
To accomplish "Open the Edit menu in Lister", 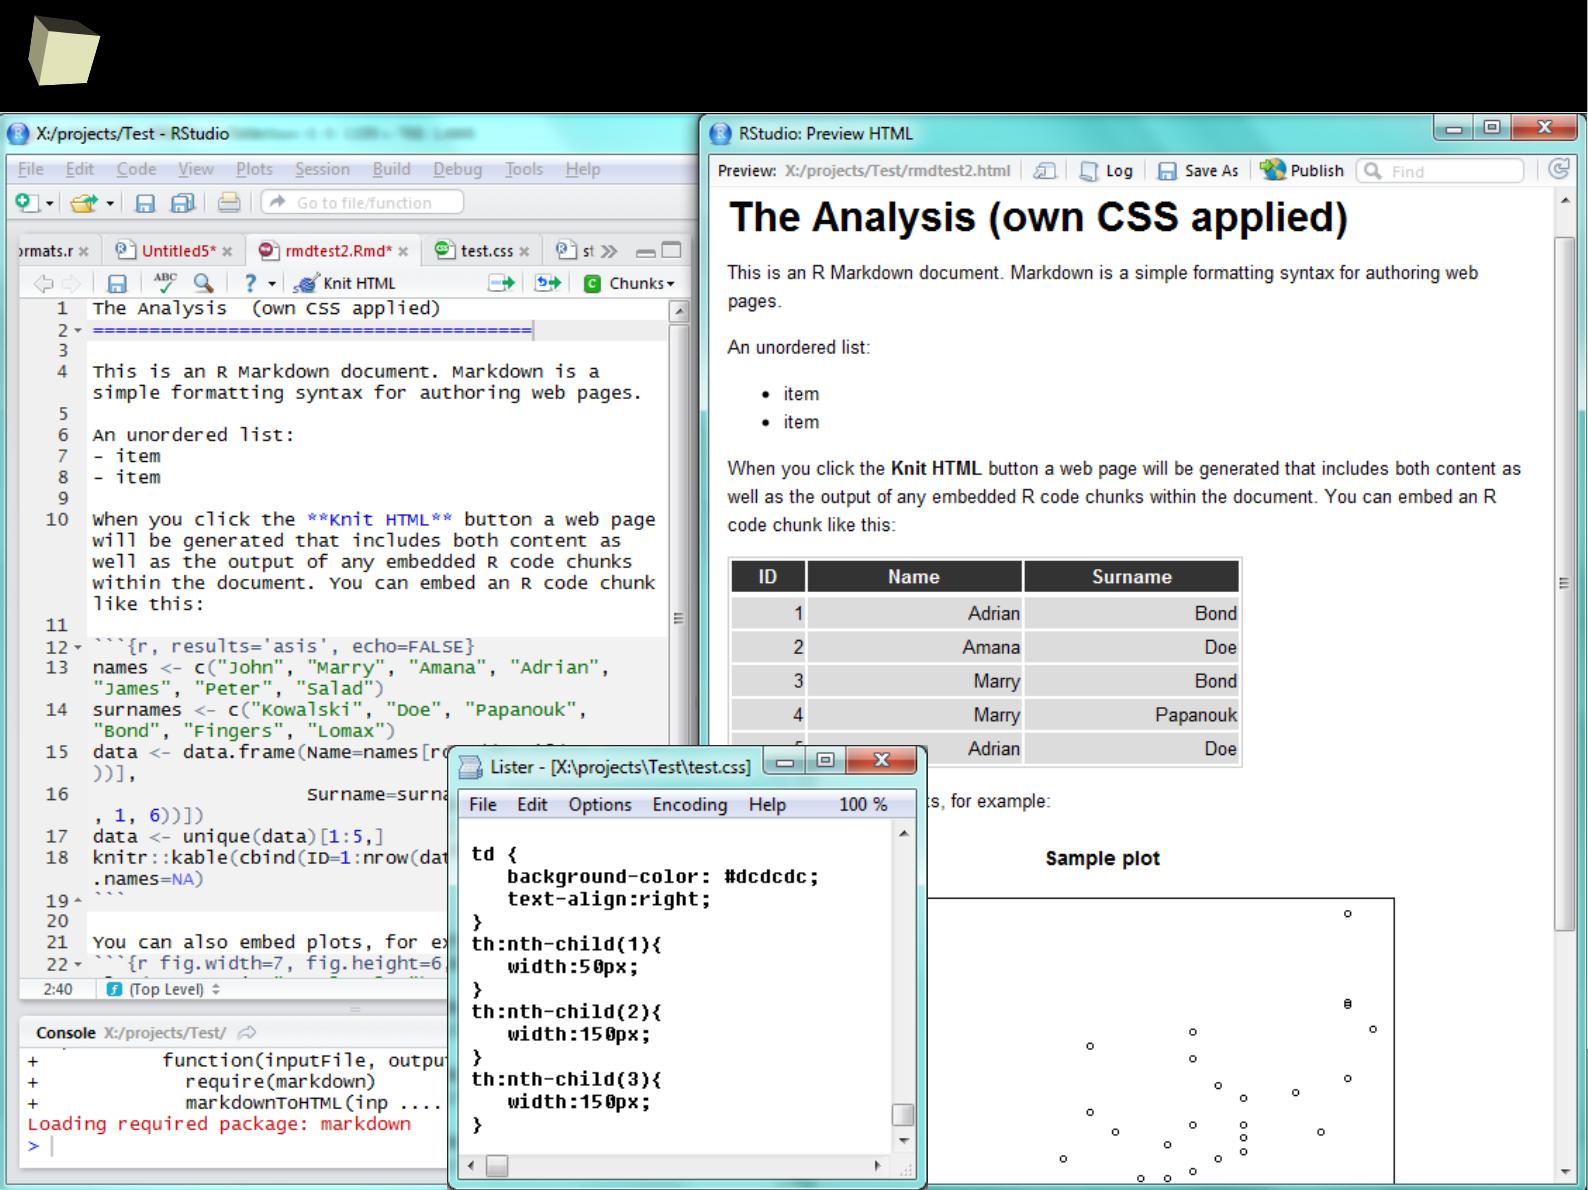I will click(532, 804).
